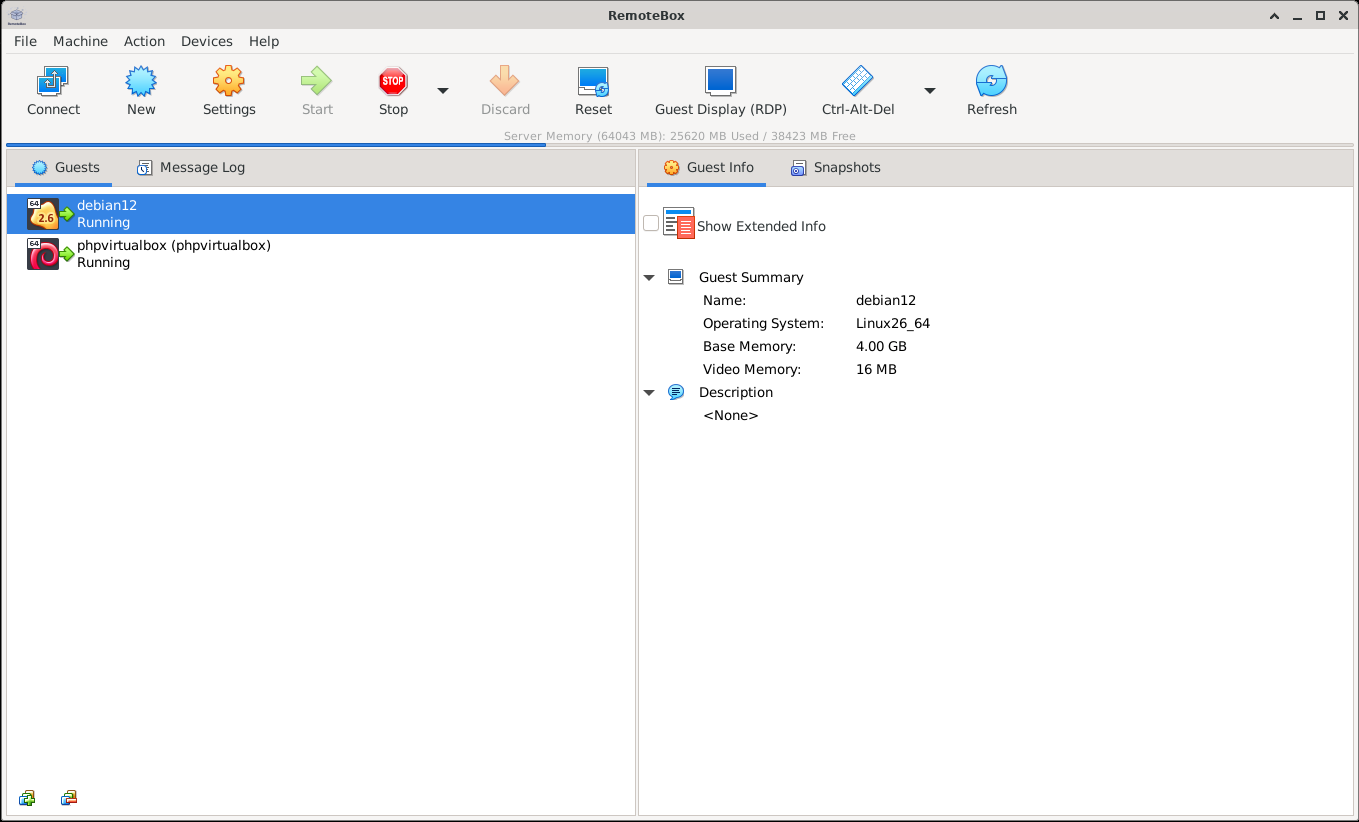
Task: Send Ctrl-Alt-Del keyboard icon
Action: pyautogui.click(x=857, y=81)
